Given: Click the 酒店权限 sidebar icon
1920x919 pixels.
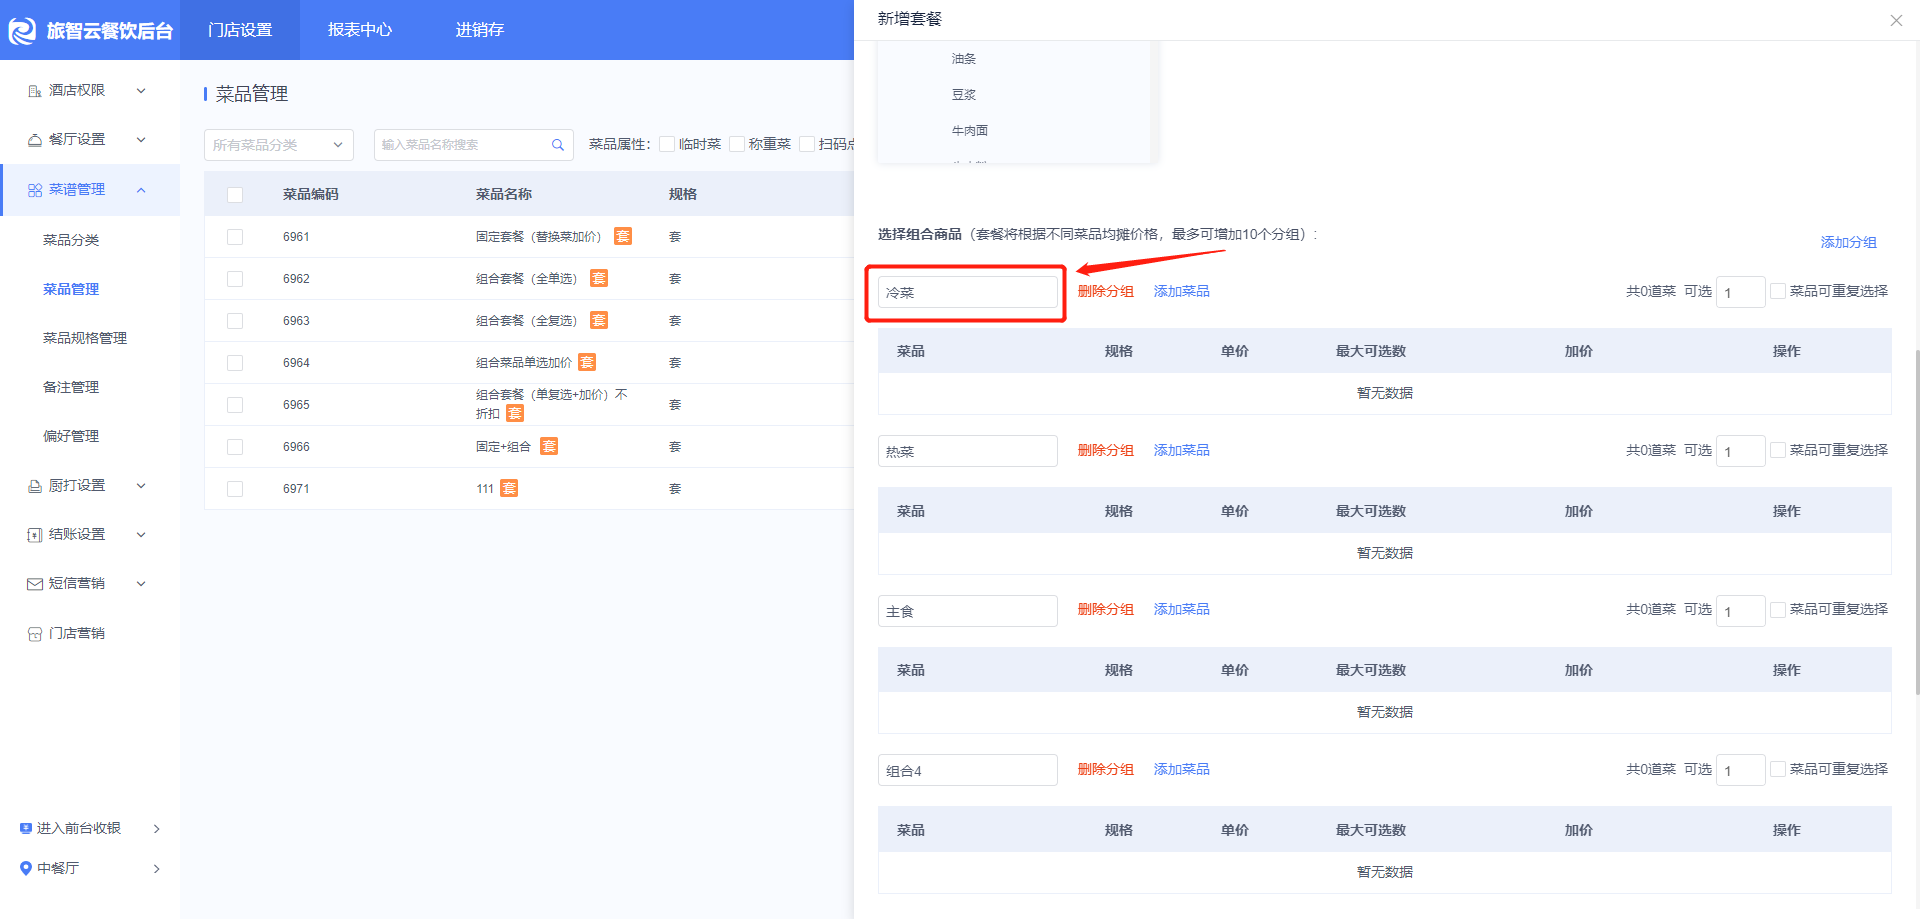Looking at the screenshot, I should [35, 91].
